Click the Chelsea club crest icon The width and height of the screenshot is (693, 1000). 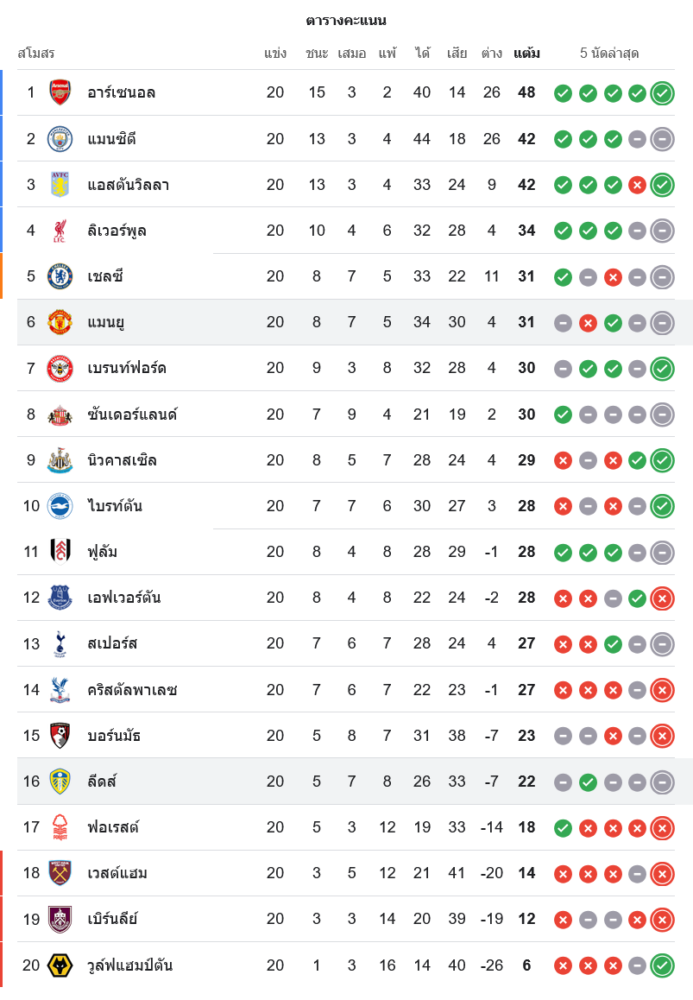(x=60, y=277)
